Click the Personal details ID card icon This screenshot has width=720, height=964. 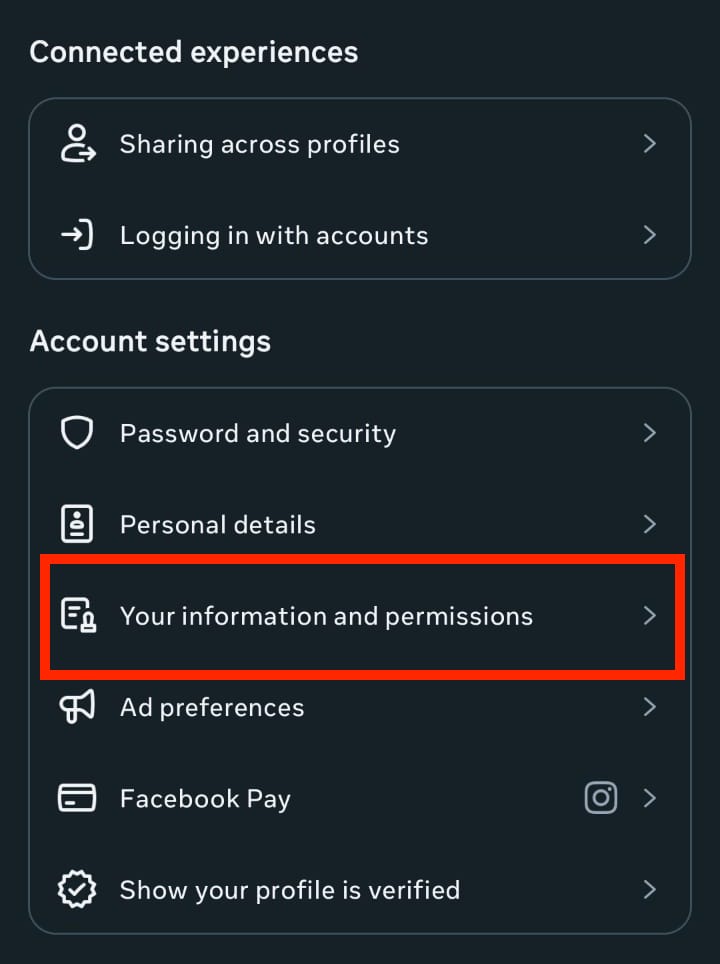77,524
